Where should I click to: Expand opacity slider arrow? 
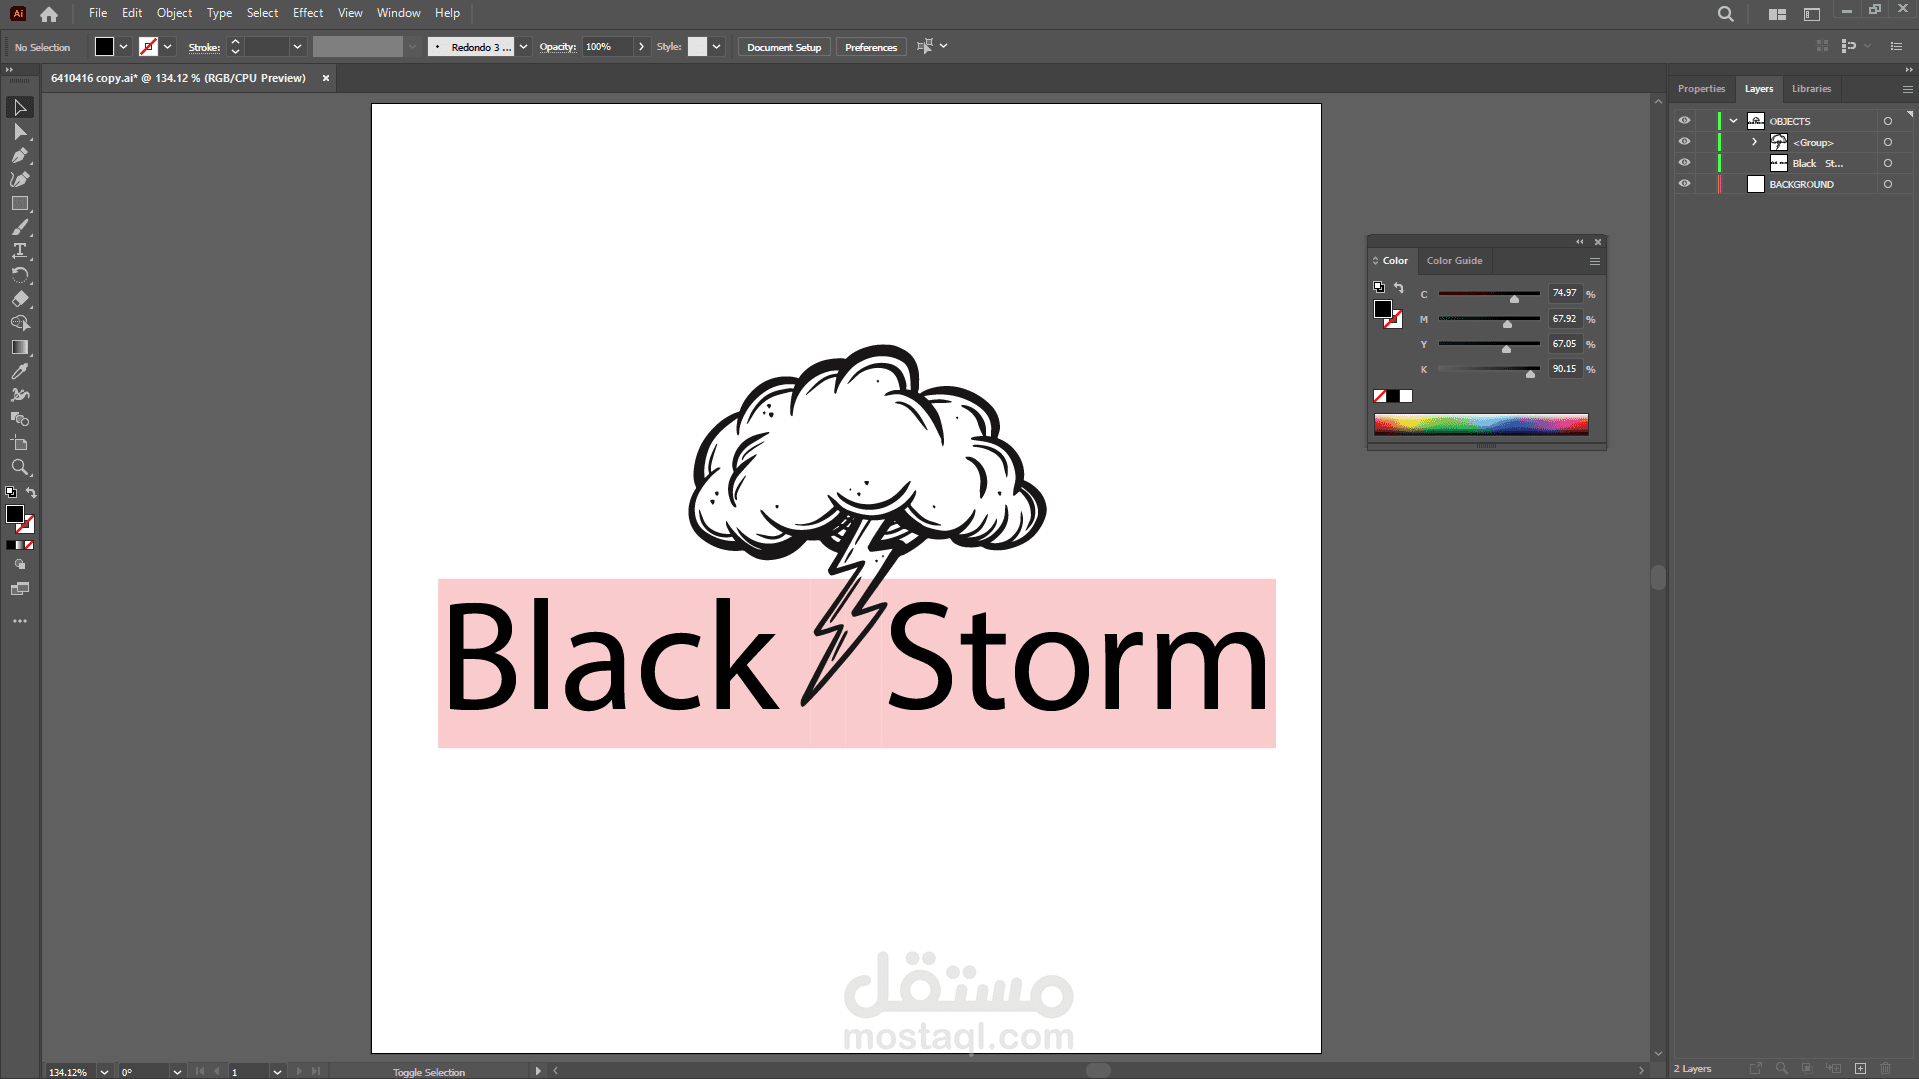coord(641,47)
